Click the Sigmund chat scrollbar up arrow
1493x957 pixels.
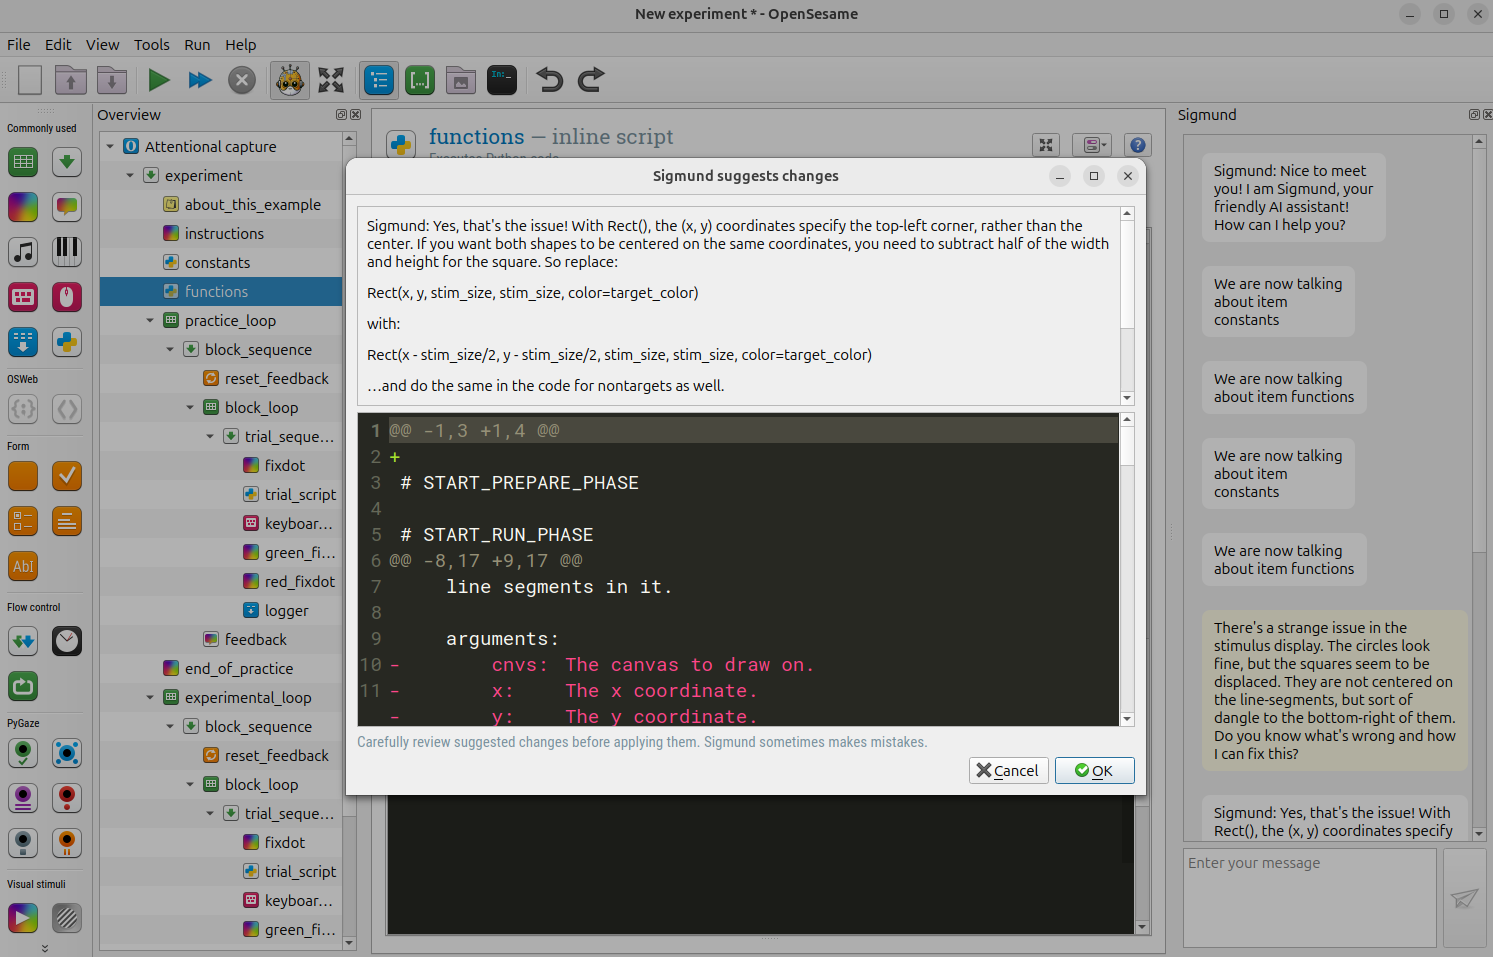[1479, 142]
